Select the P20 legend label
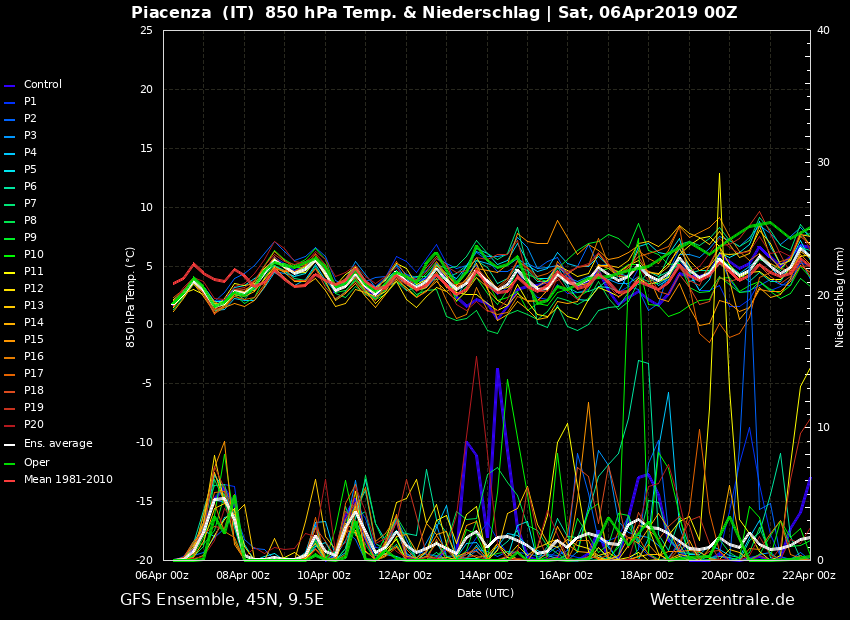This screenshot has width=850, height=620. tap(33, 425)
